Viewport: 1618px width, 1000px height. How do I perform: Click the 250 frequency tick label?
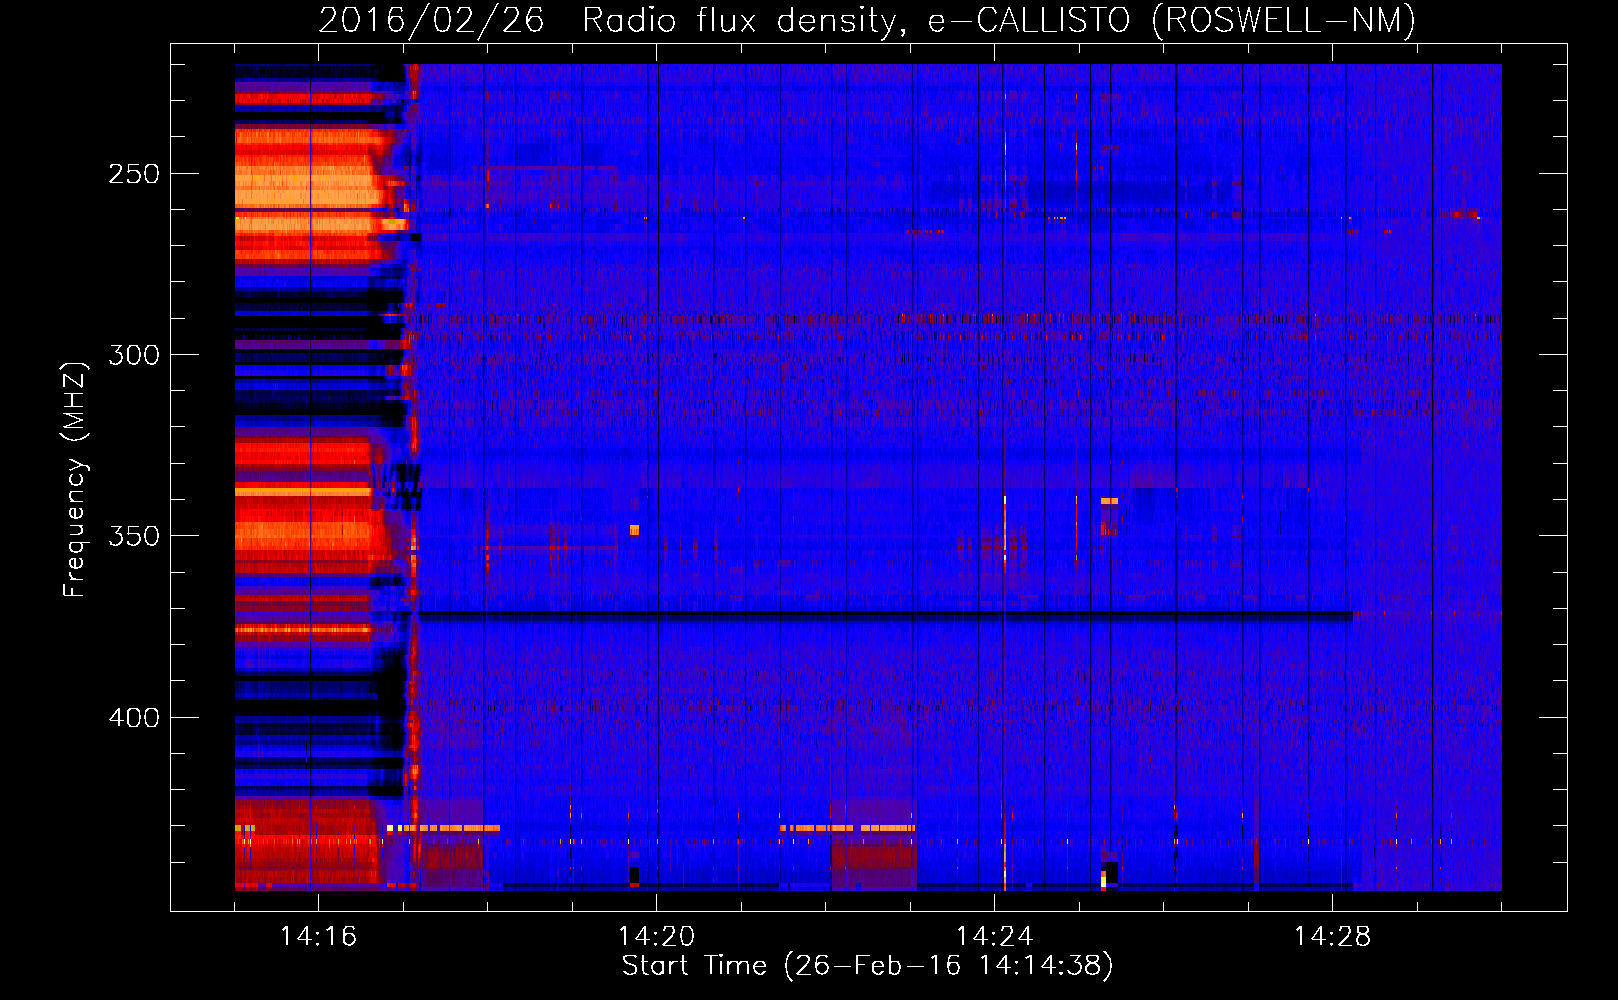click(x=134, y=174)
